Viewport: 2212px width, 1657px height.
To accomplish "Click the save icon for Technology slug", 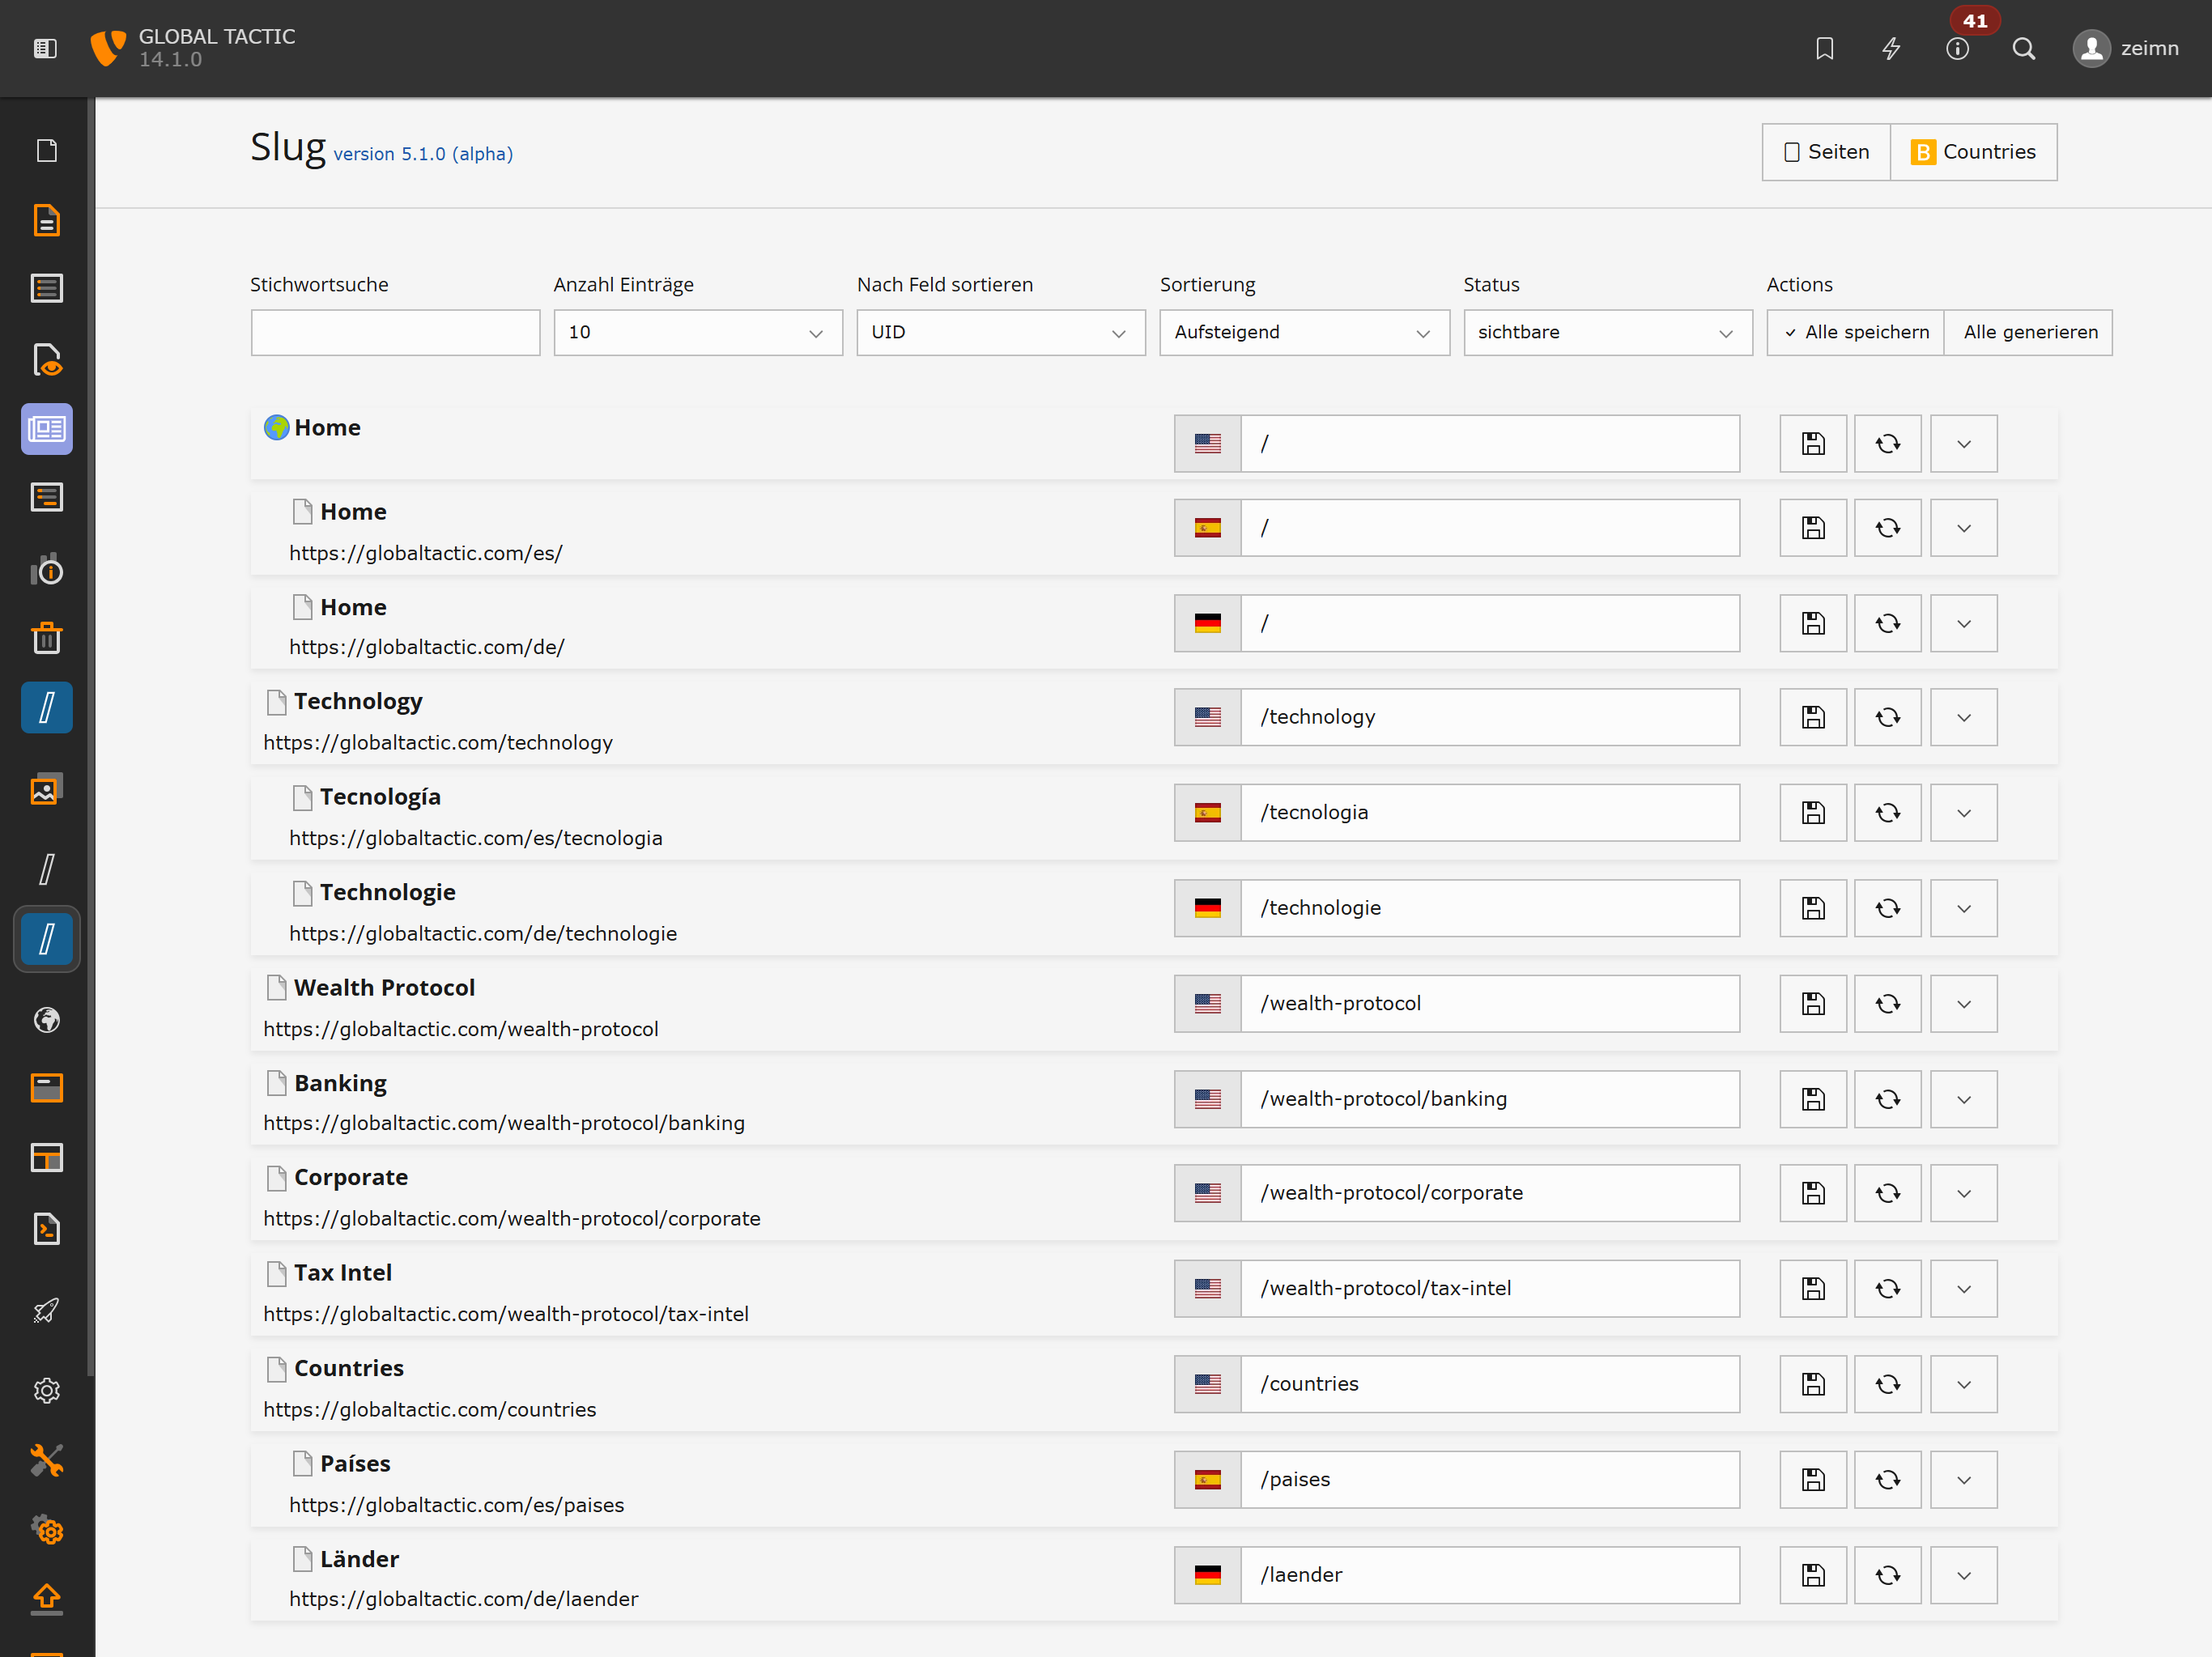I will point(1812,717).
